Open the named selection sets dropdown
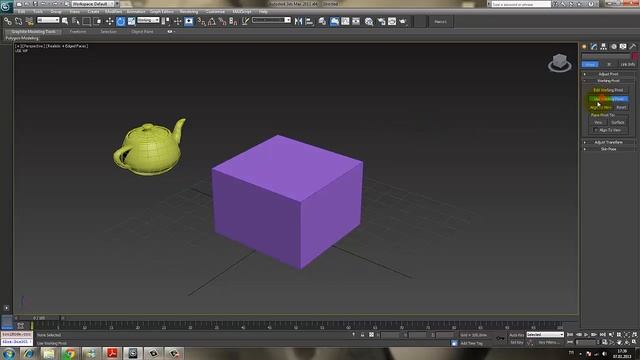640x360 pixels. 271,20
